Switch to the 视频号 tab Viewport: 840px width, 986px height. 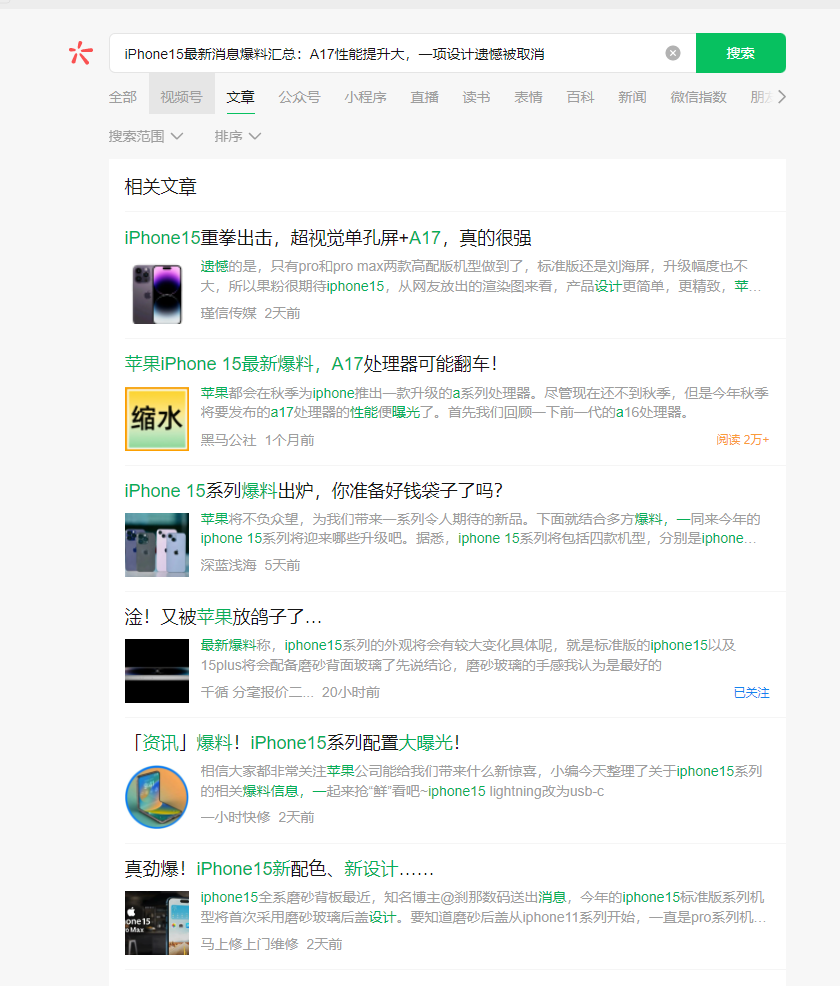182,97
